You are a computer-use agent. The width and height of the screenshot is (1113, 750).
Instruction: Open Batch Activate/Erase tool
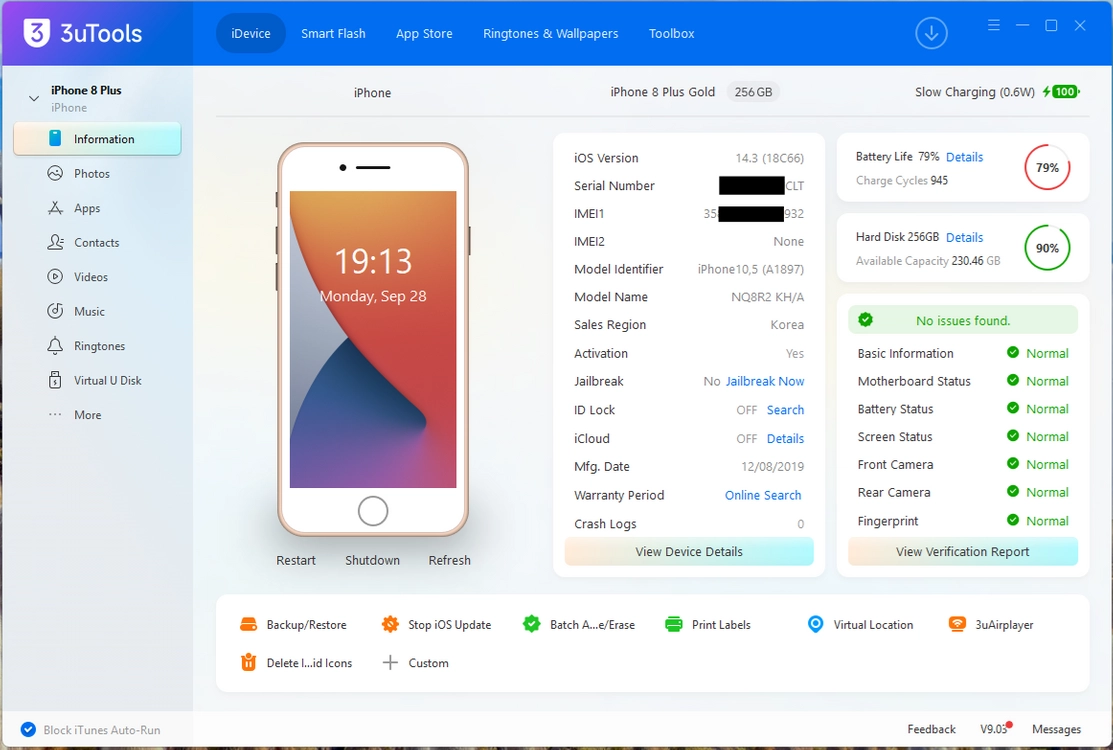[x=579, y=624]
